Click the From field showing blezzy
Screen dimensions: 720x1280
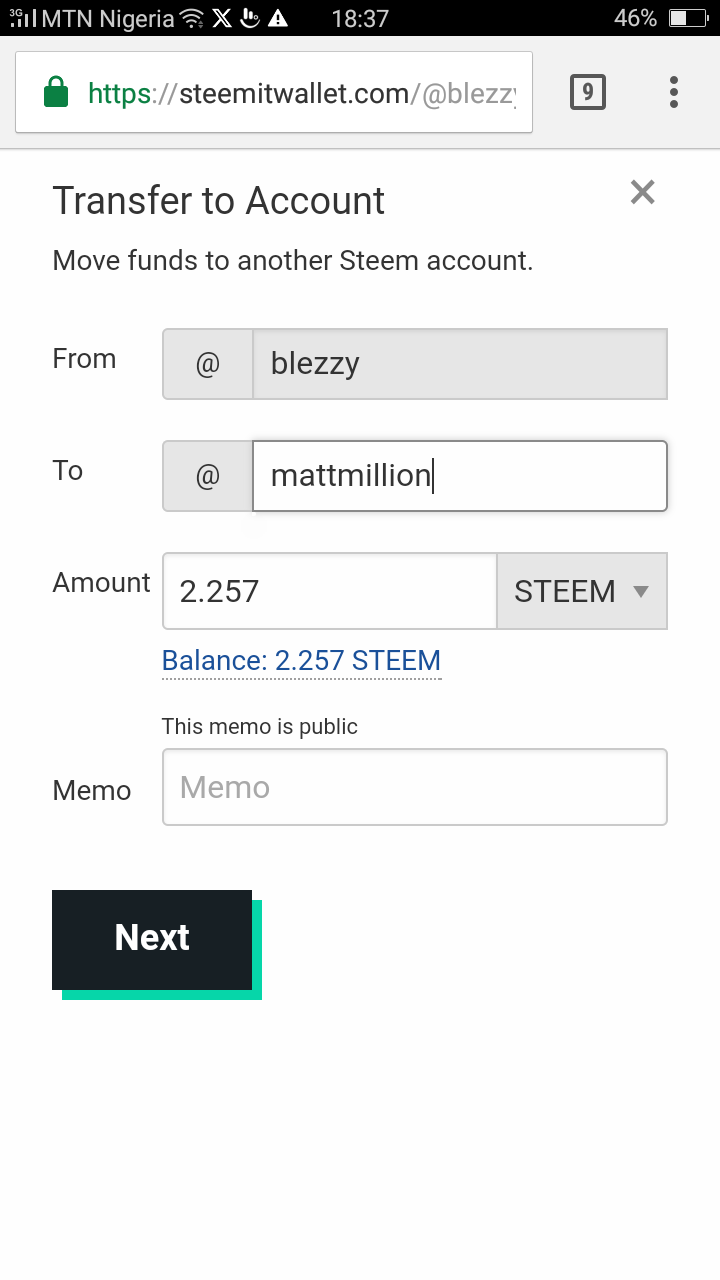pyautogui.click(x=460, y=364)
